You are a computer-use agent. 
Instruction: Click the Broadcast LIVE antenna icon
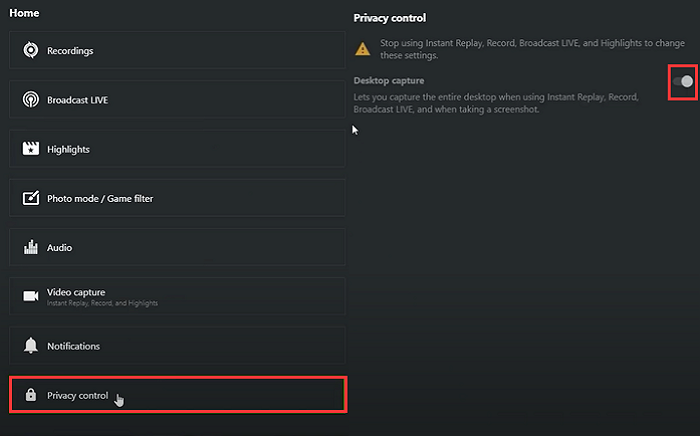tap(30, 100)
